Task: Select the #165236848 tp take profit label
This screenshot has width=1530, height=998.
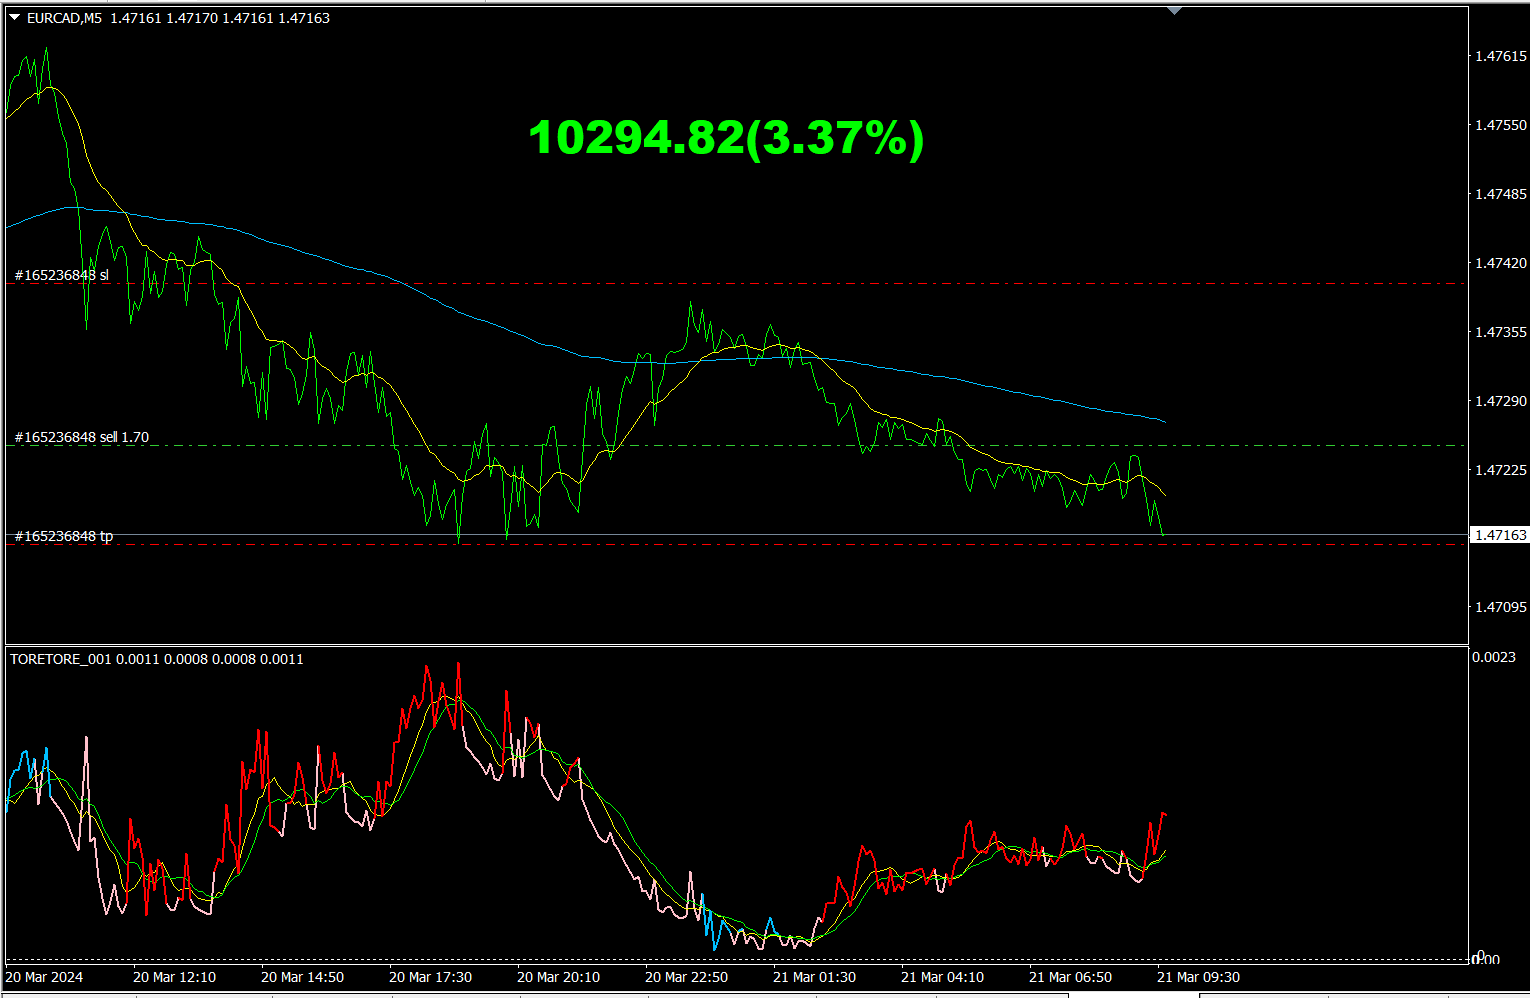Action: point(64,536)
